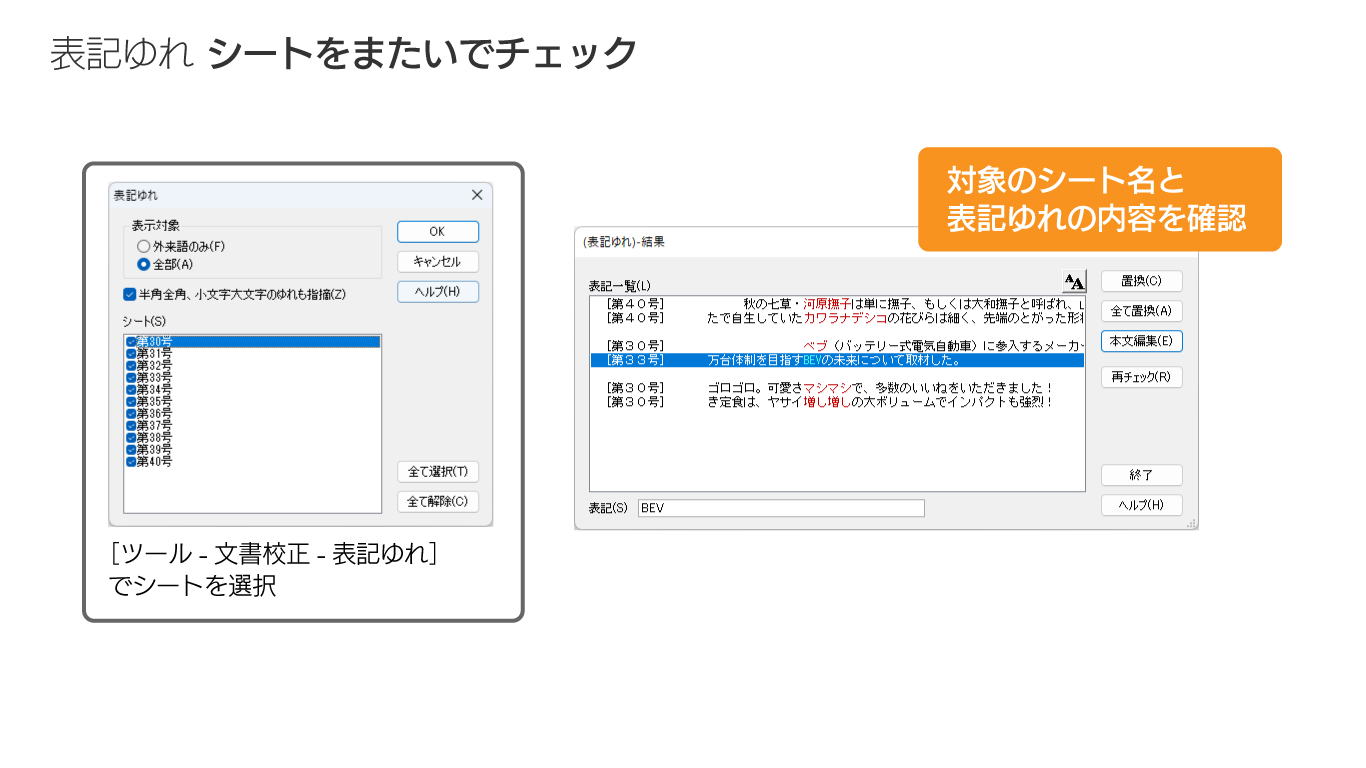Viewport: 1366px width, 768px height.
Task: Click 終了 to exit results
Action: 1141,475
